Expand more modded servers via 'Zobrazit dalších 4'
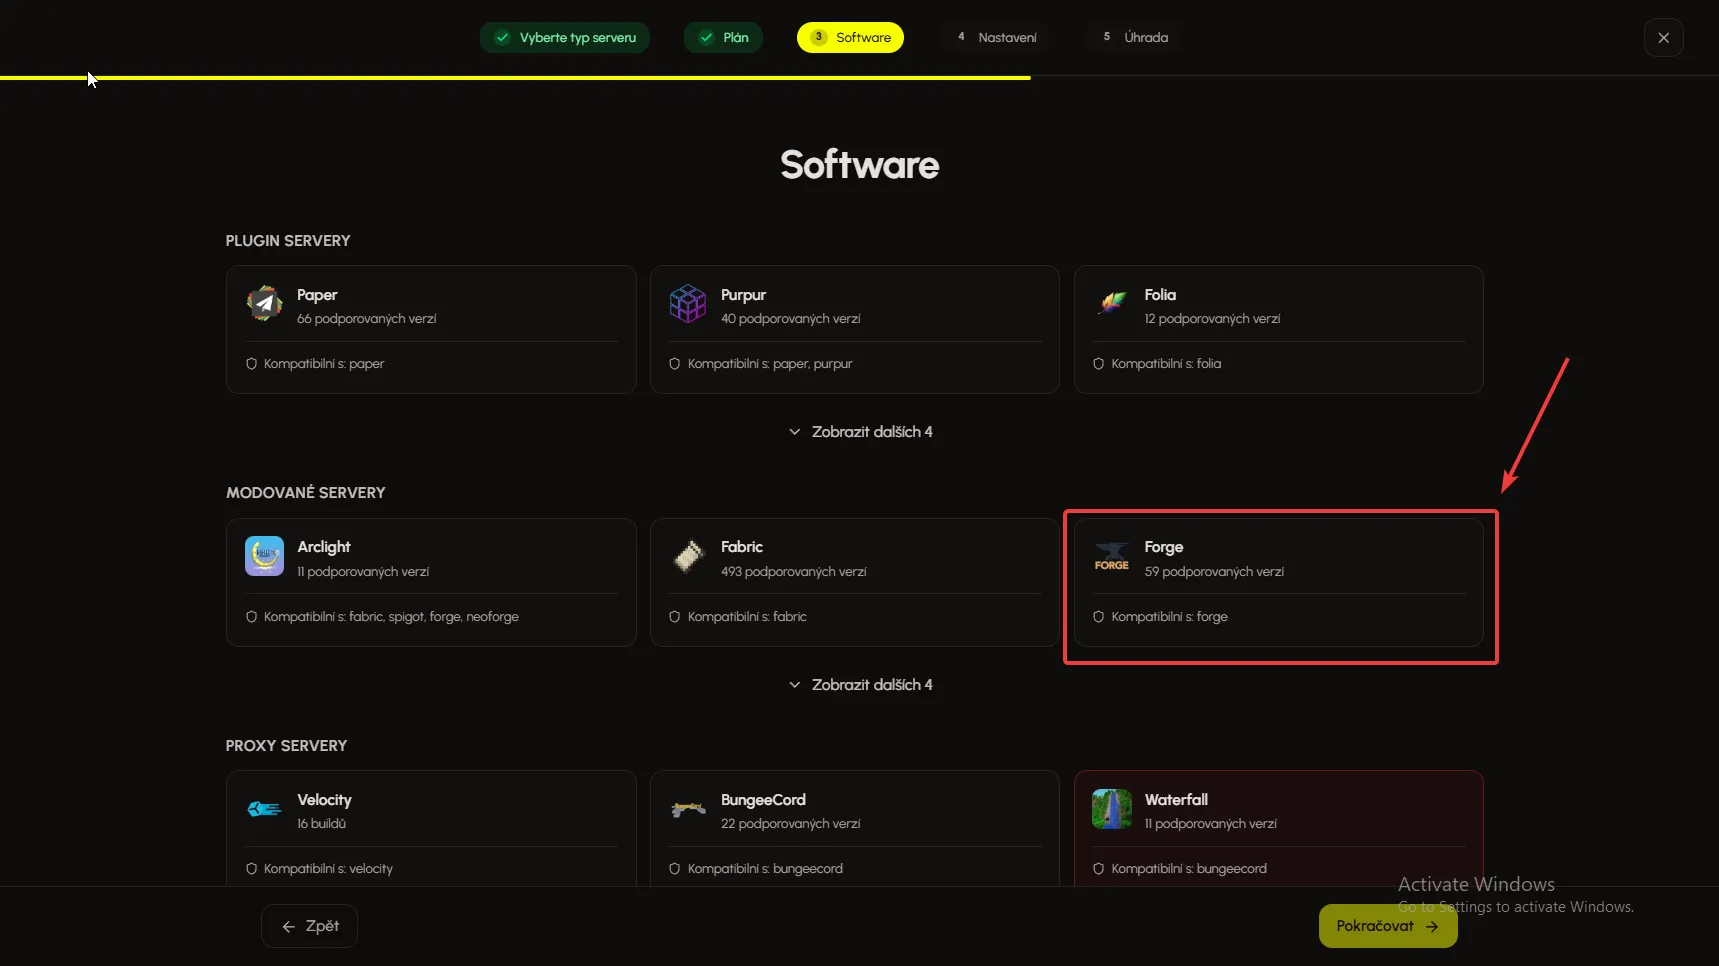This screenshot has height=966, width=1719. tap(860, 685)
